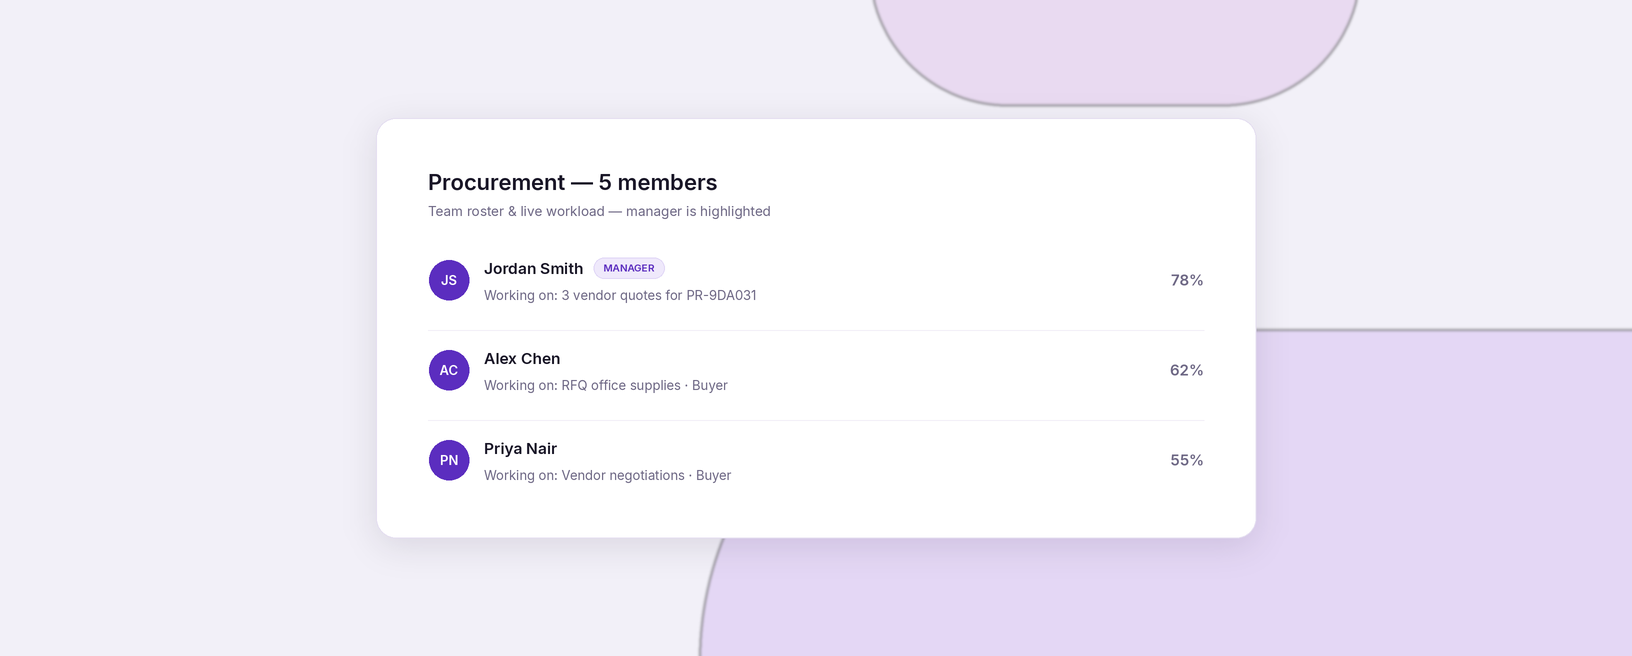Click Priya Nair's PN avatar
Image resolution: width=1632 pixels, height=656 pixels.
(449, 460)
